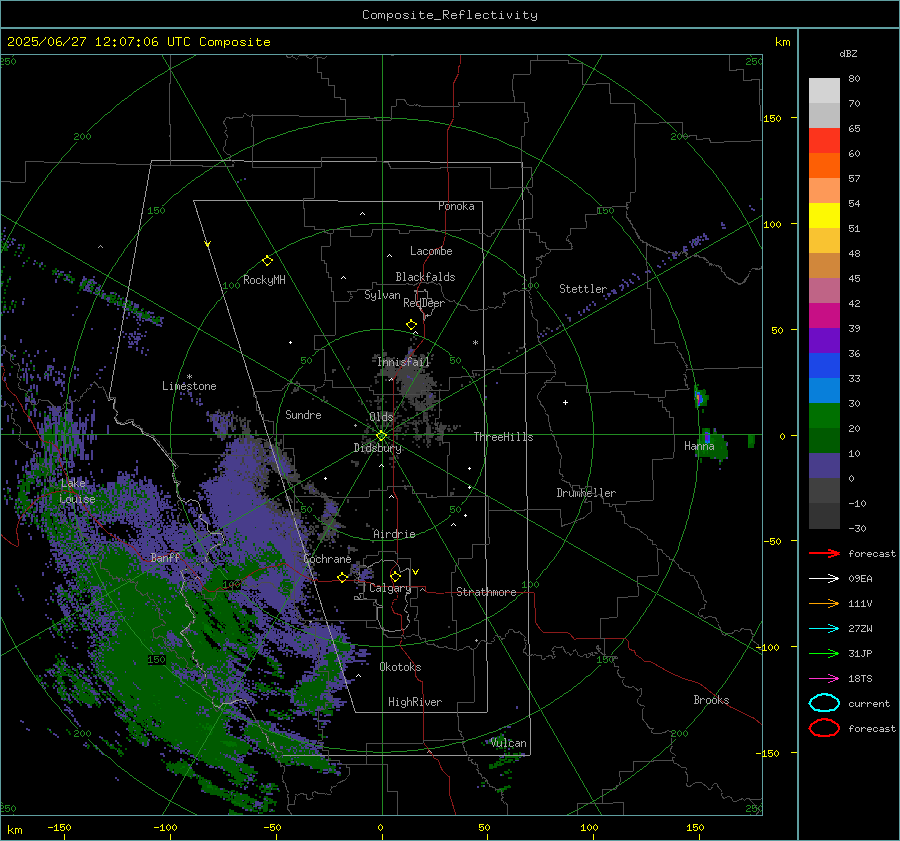Viewport: 900px width, 841px height.
Task: Select the red swatch between 65 and 60 dBZ
Action: [824, 141]
